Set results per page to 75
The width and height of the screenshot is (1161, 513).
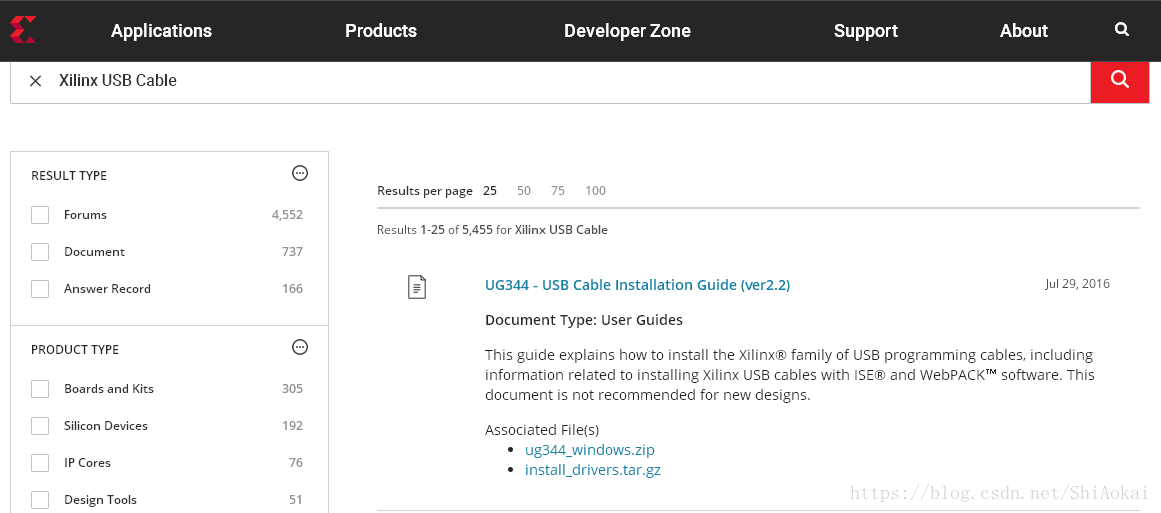[558, 191]
